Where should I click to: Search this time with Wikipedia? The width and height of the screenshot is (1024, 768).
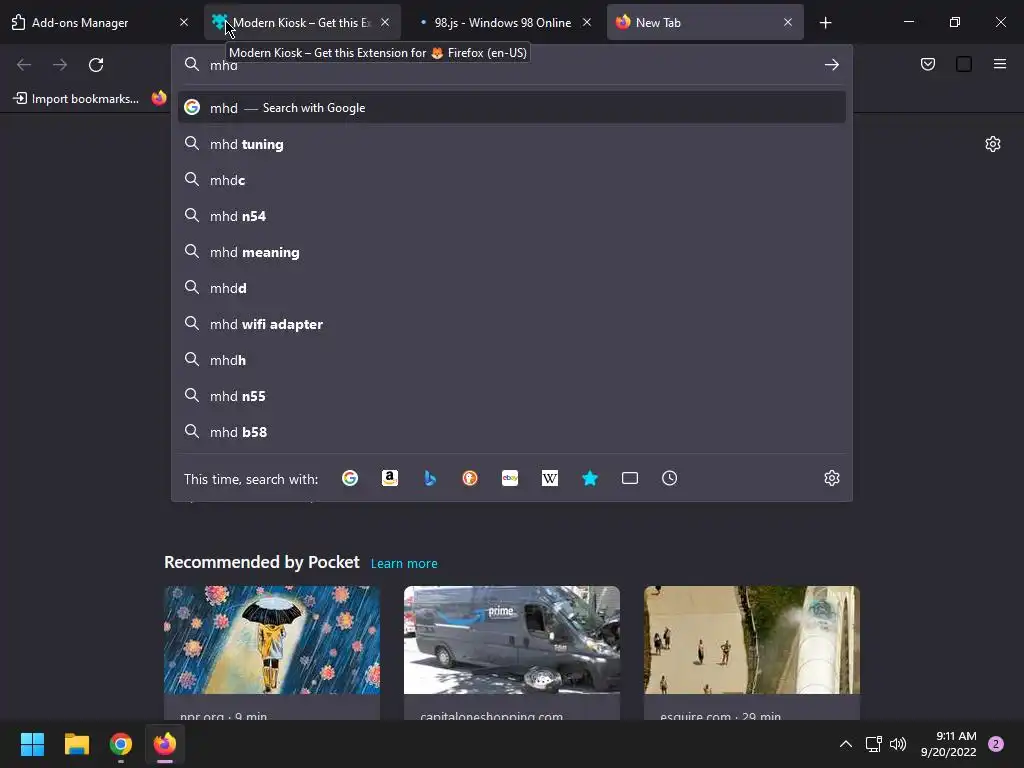(550, 478)
